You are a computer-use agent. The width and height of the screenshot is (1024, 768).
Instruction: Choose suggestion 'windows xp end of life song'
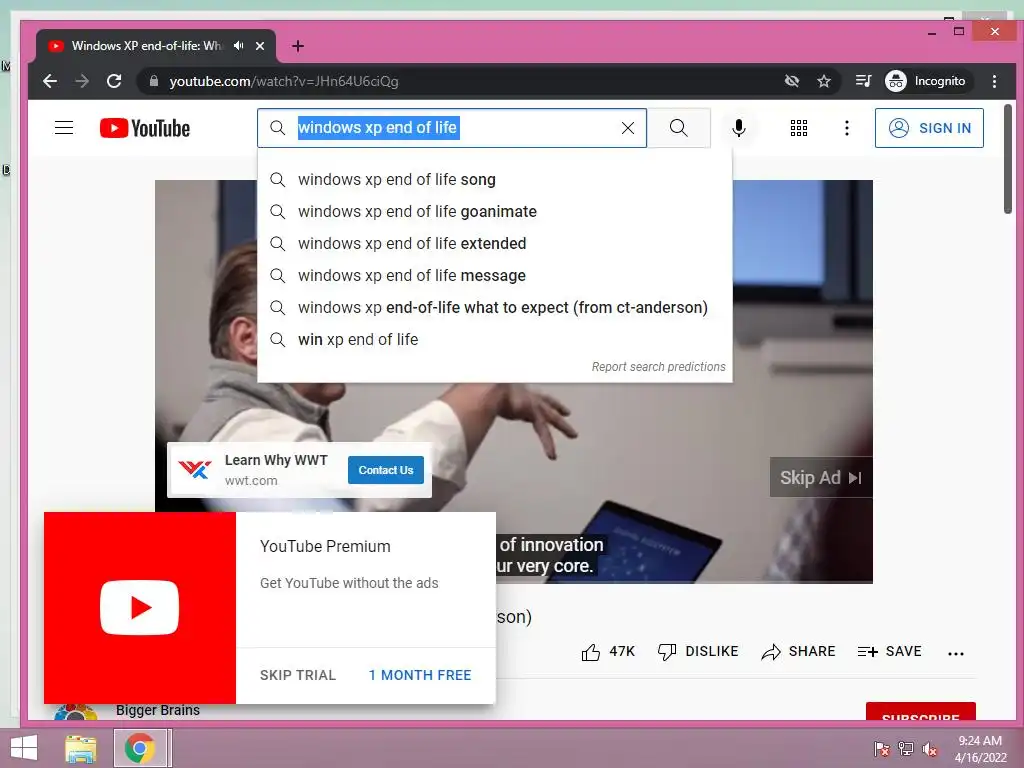point(494,180)
